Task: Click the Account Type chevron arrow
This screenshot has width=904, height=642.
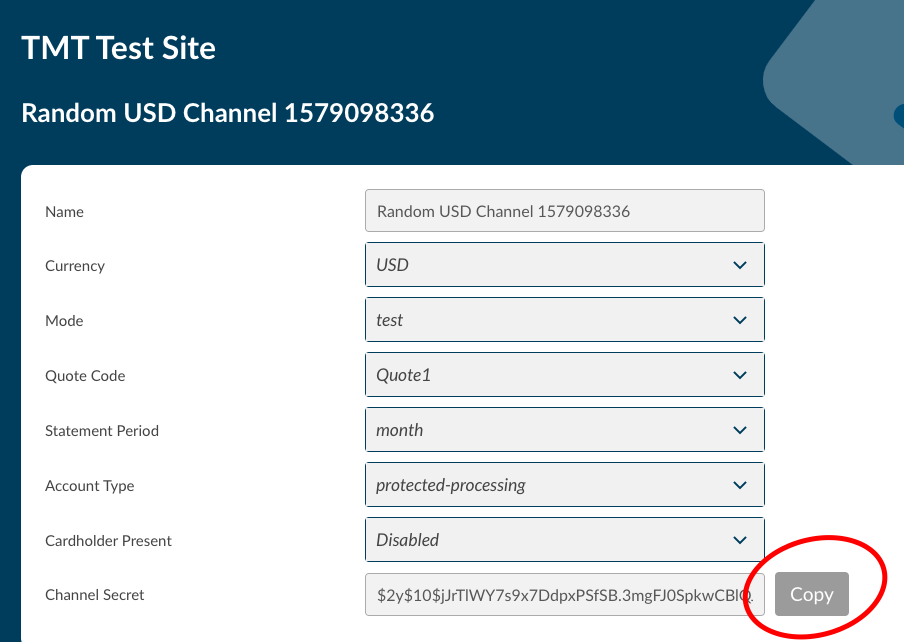Action: pos(740,485)
